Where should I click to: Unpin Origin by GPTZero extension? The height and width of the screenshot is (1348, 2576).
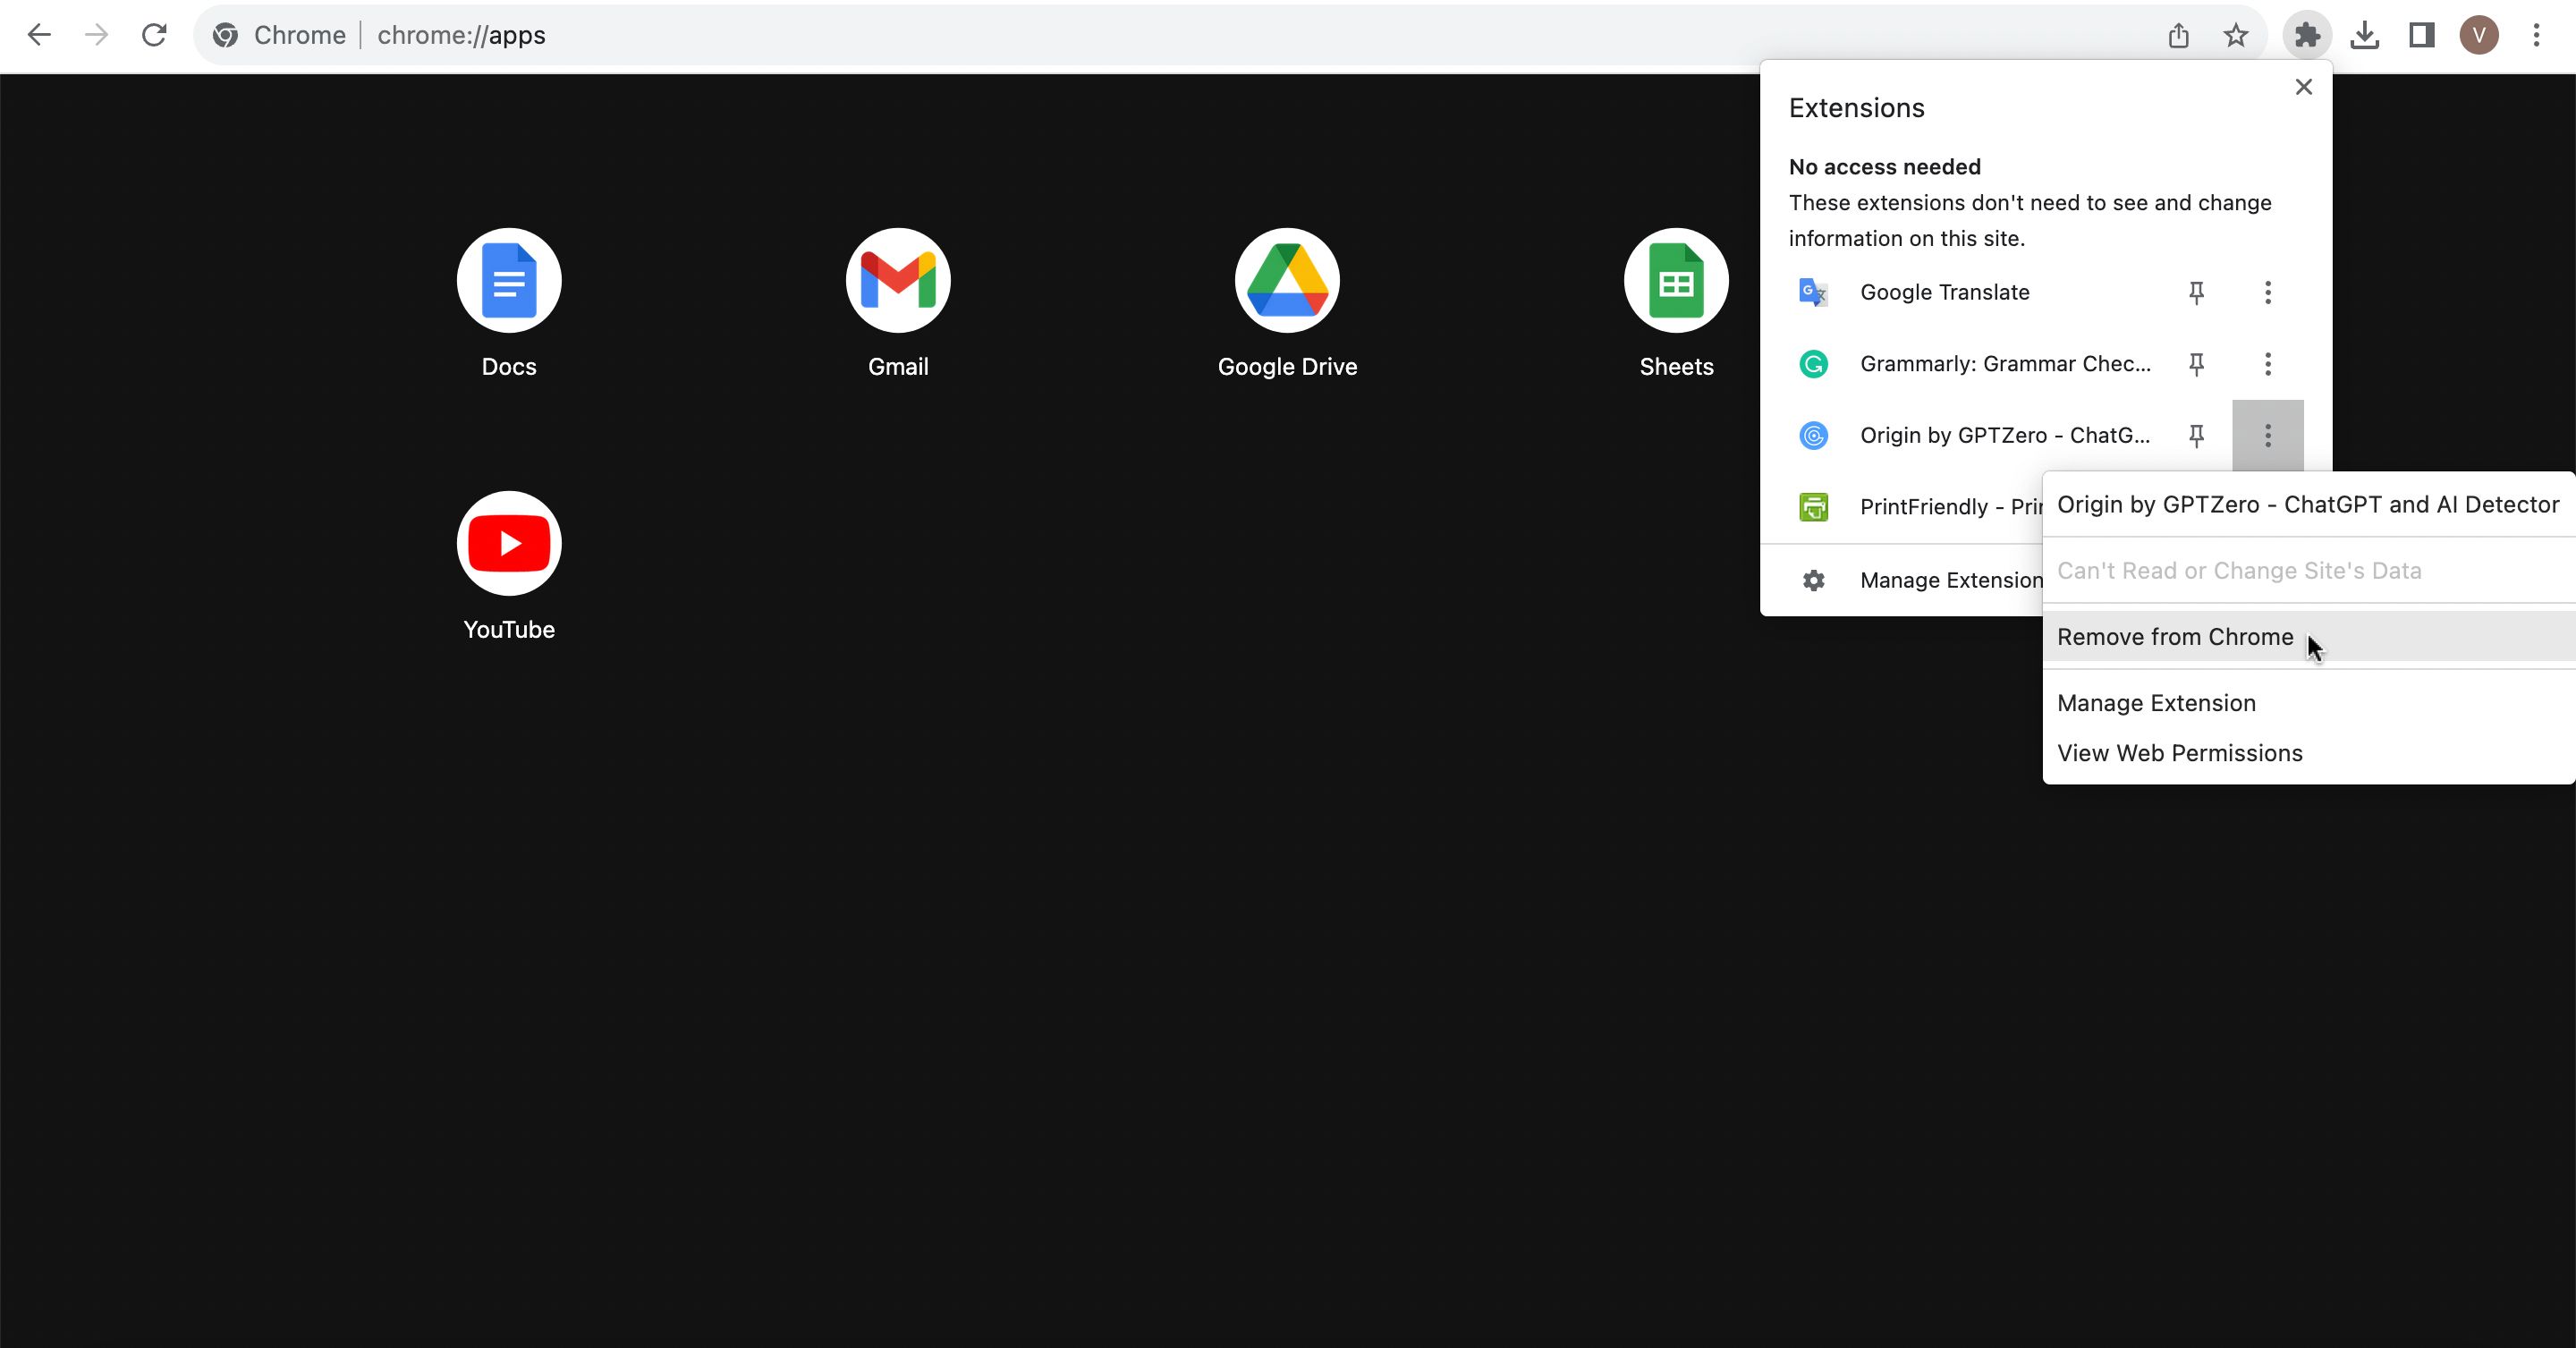[2196, 435]
